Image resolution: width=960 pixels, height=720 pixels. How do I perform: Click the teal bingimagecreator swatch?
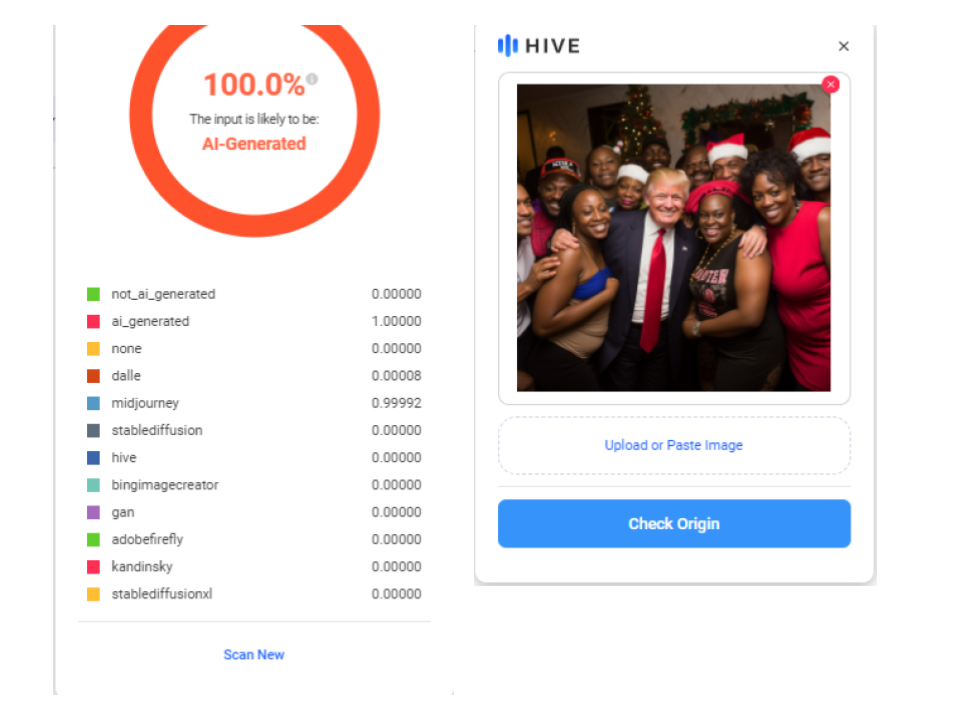94,486
